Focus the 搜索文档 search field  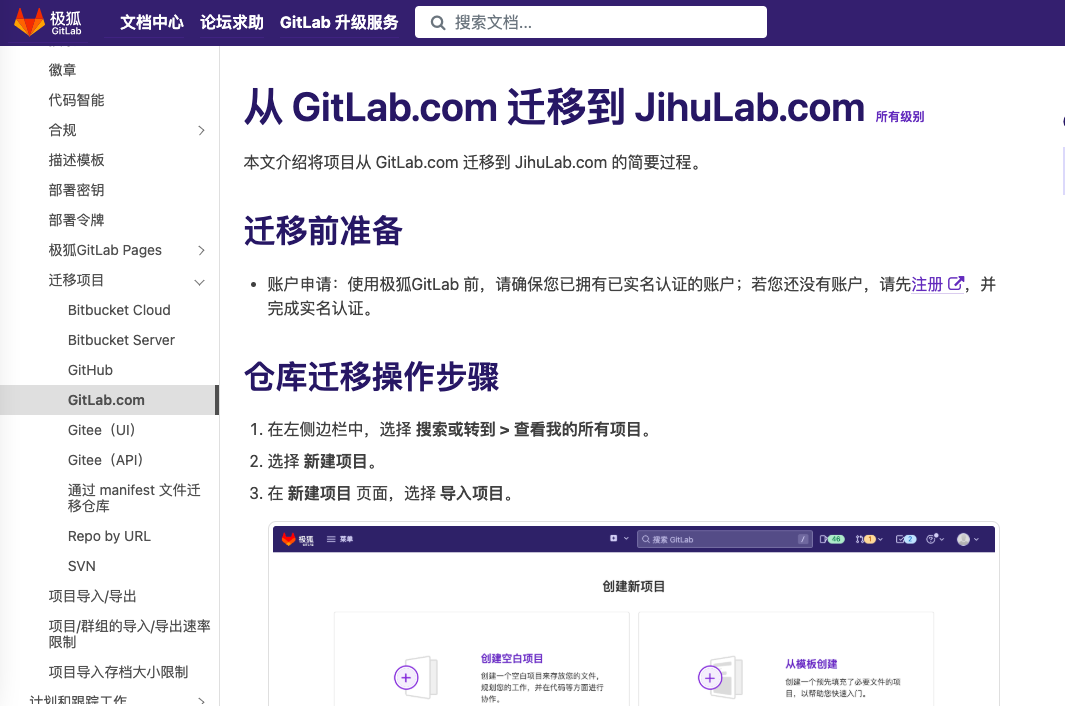click(x=591, y=22)
